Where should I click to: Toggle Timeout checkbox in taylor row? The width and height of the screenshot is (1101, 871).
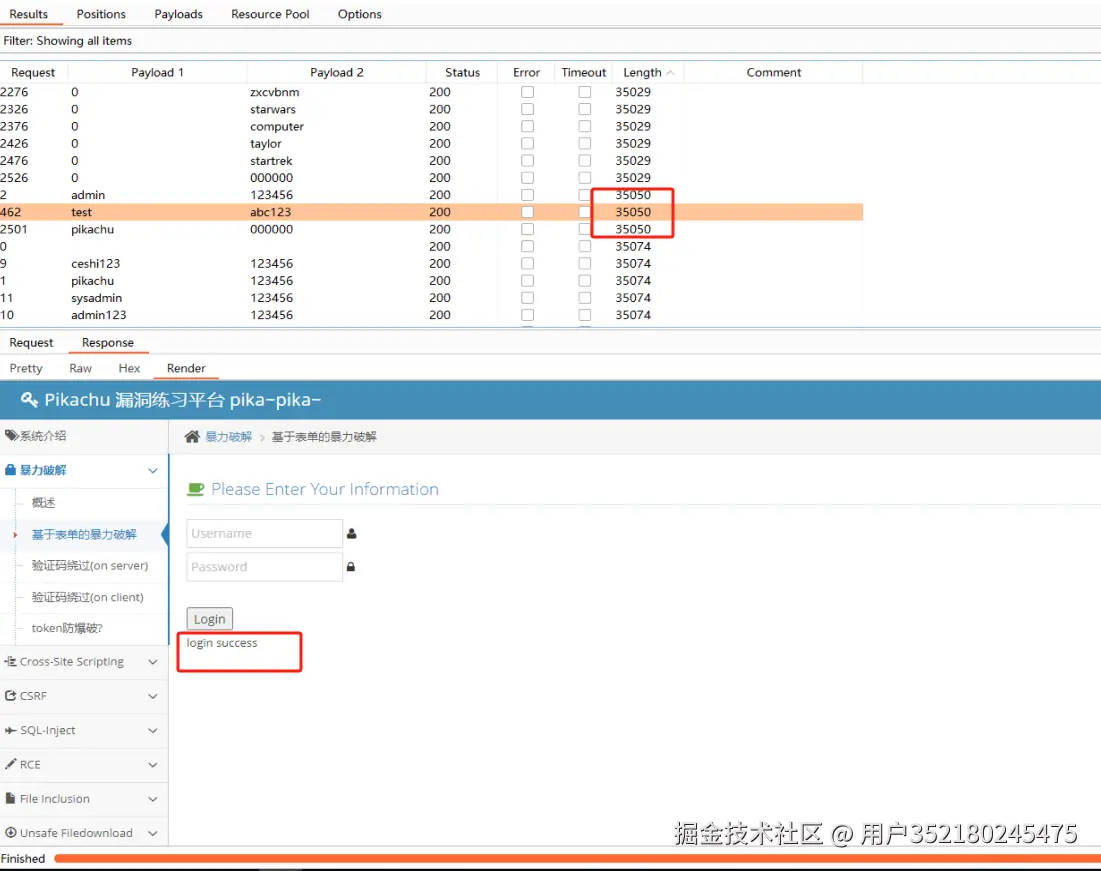click(x=585, y=143)
